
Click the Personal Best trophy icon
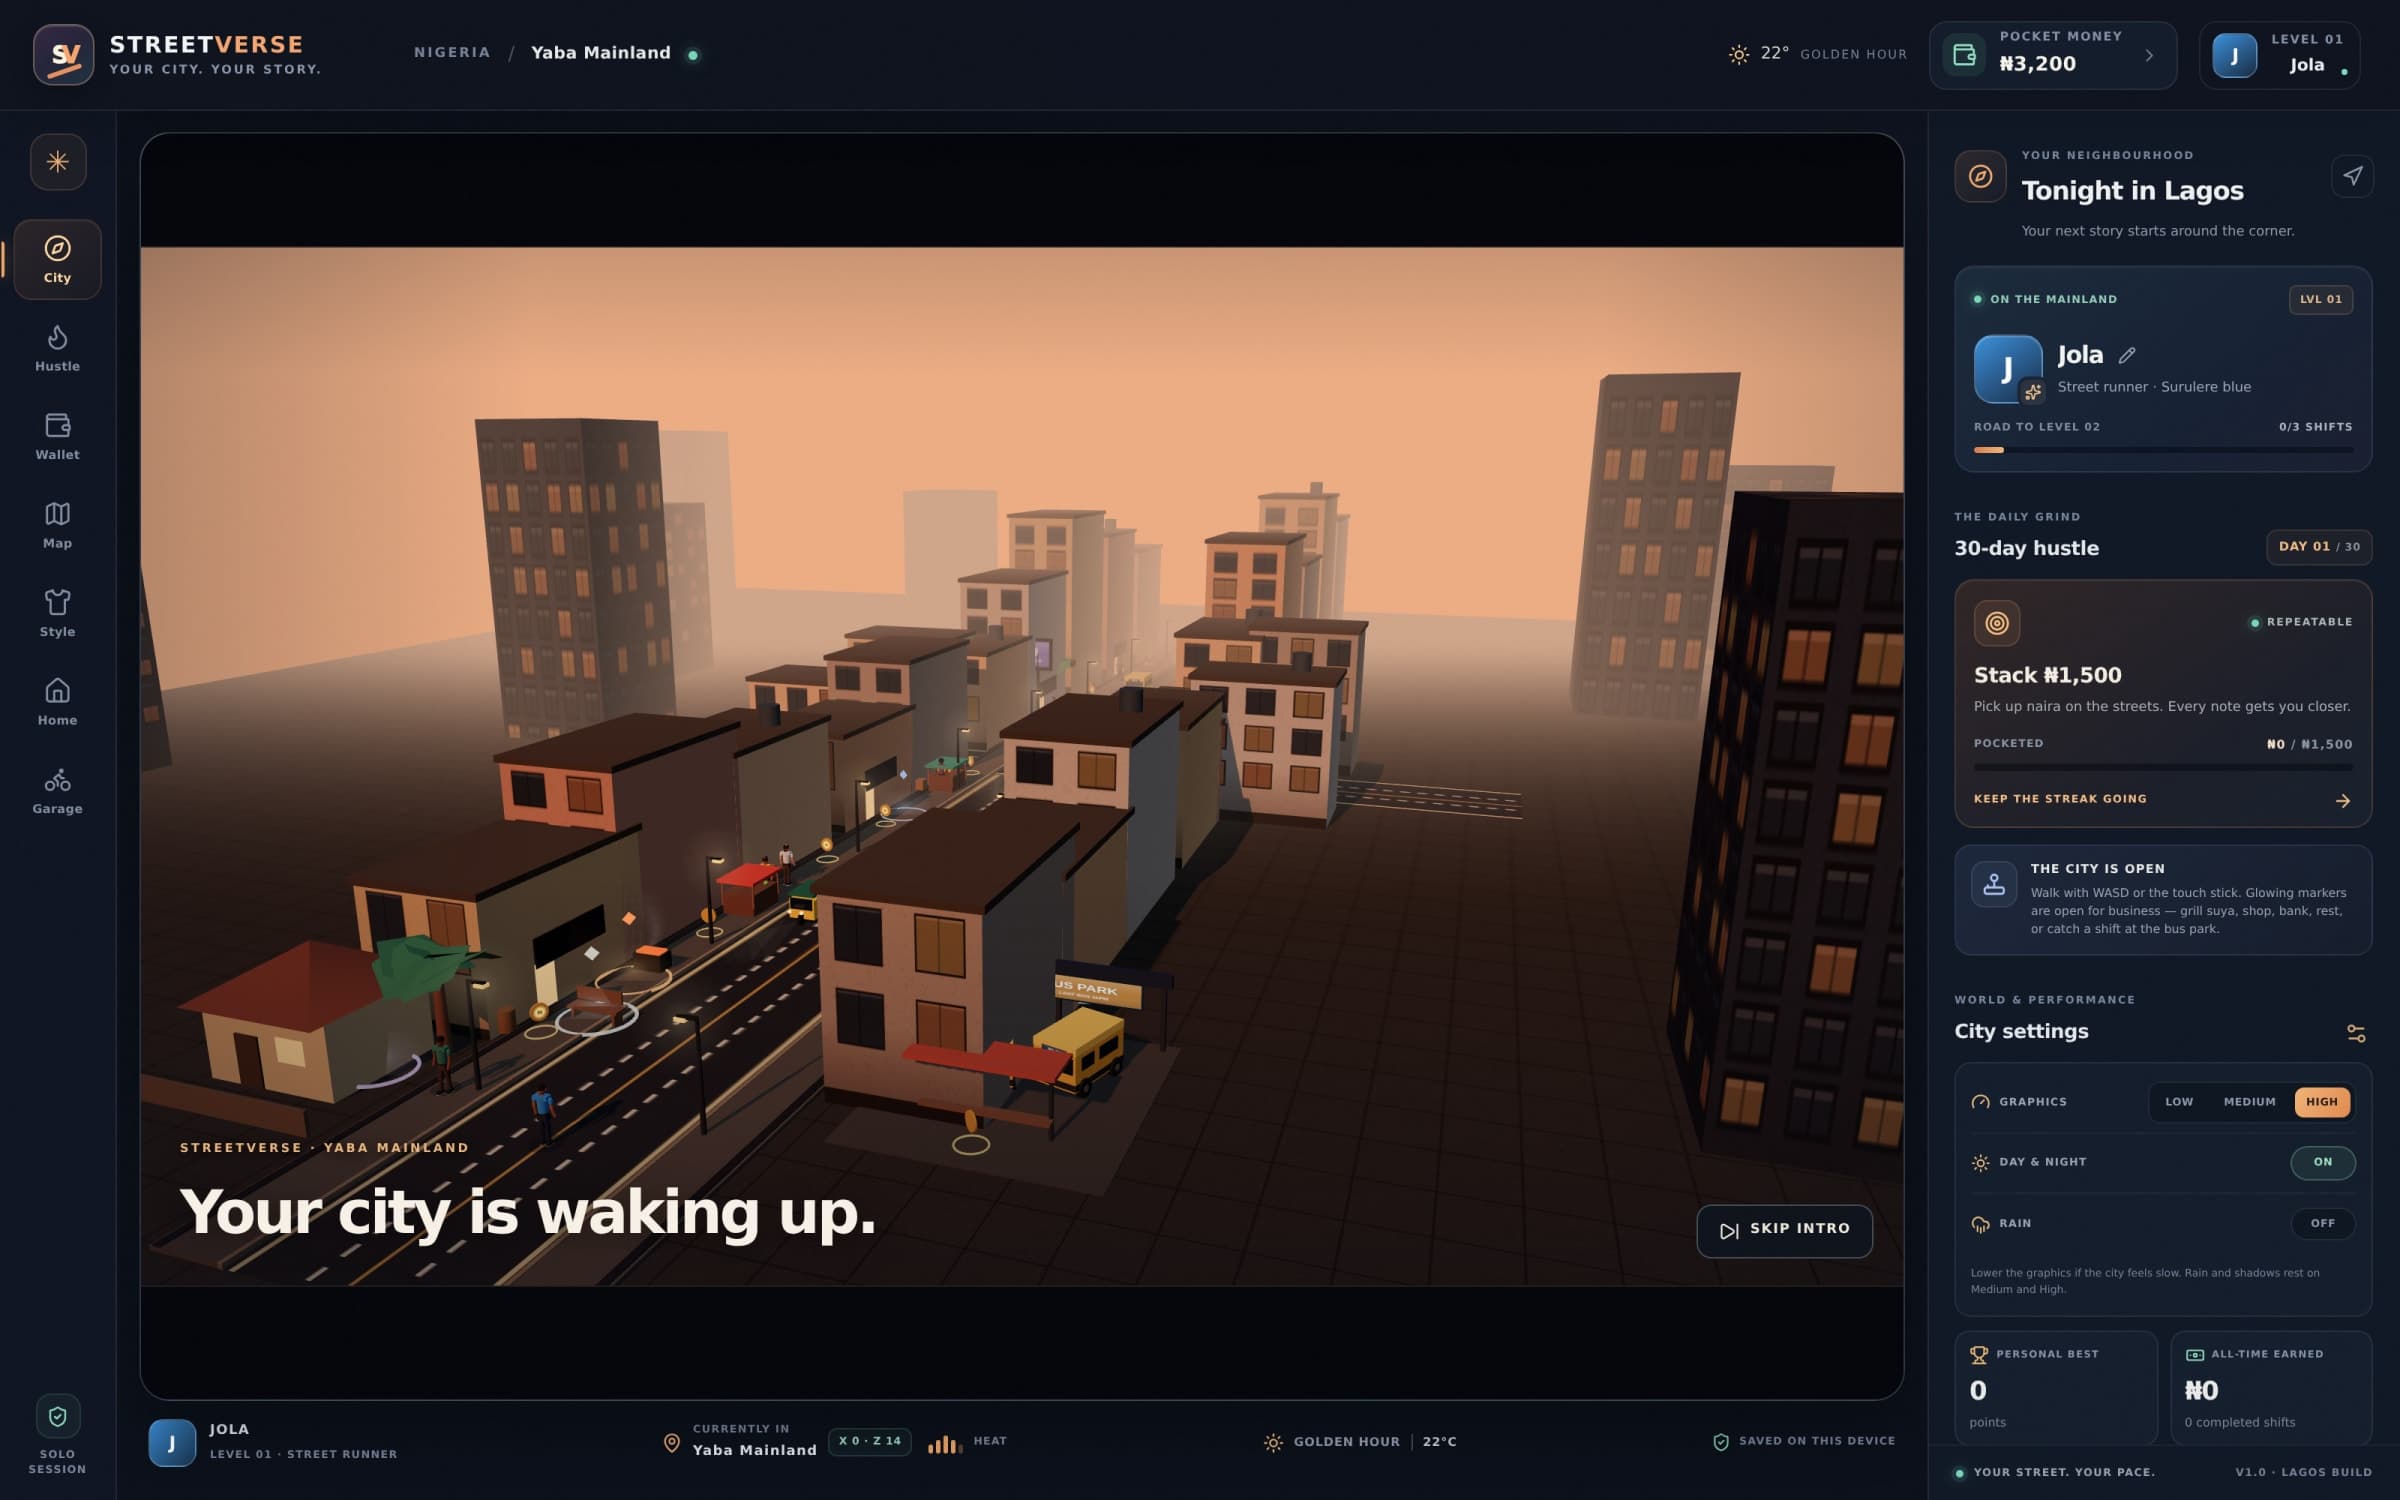point(1979,1355)
